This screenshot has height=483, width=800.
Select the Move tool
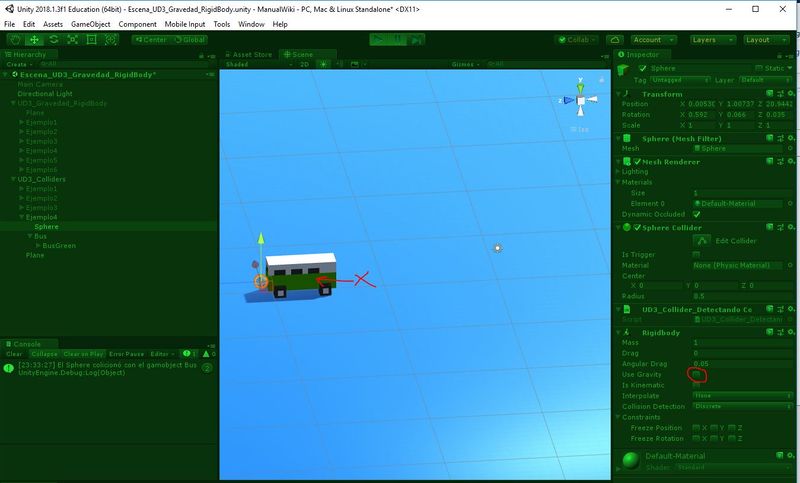(x=34, y=39)
